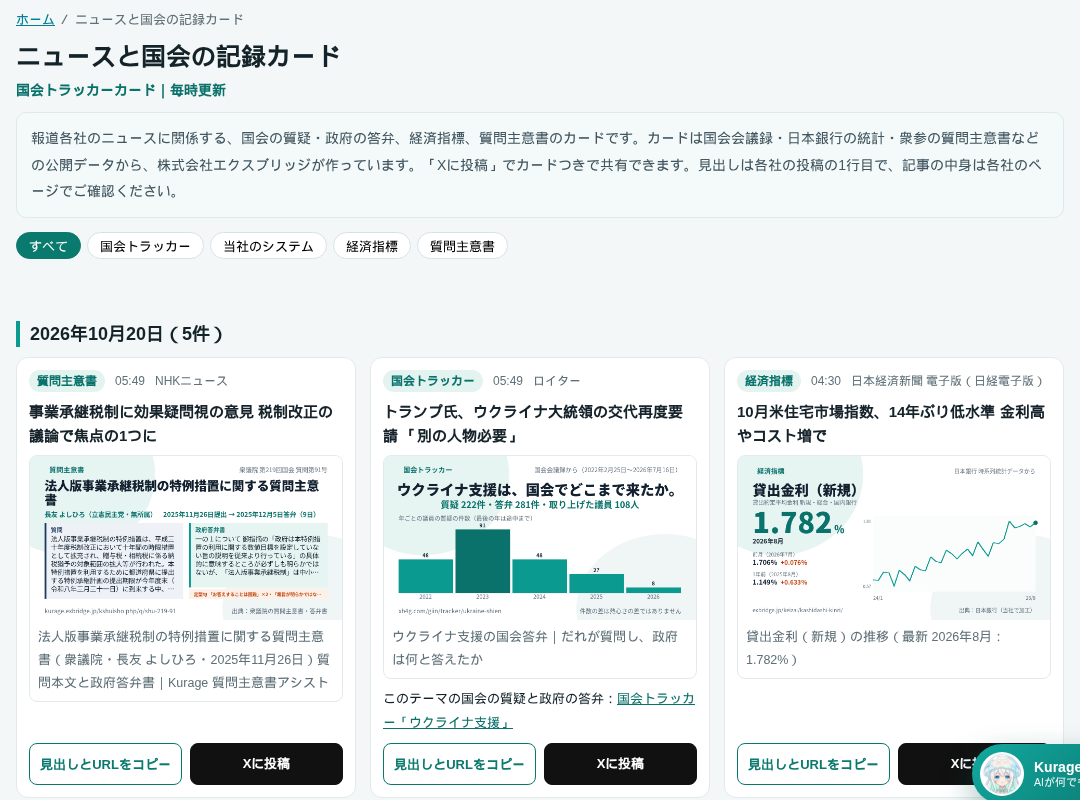Click caption 貸出金利（新規）の推移
Image resolution: width=1080 pixels, height=800 pixels.
pyautogui.click(x=874, y=648)
